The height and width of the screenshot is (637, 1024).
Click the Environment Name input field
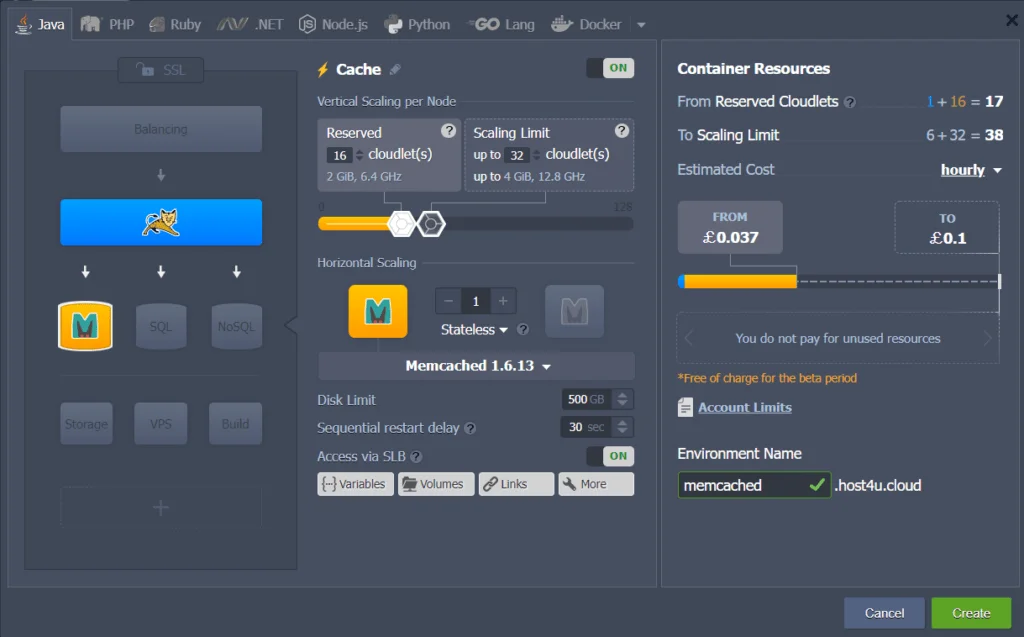[x=754, y=485]
